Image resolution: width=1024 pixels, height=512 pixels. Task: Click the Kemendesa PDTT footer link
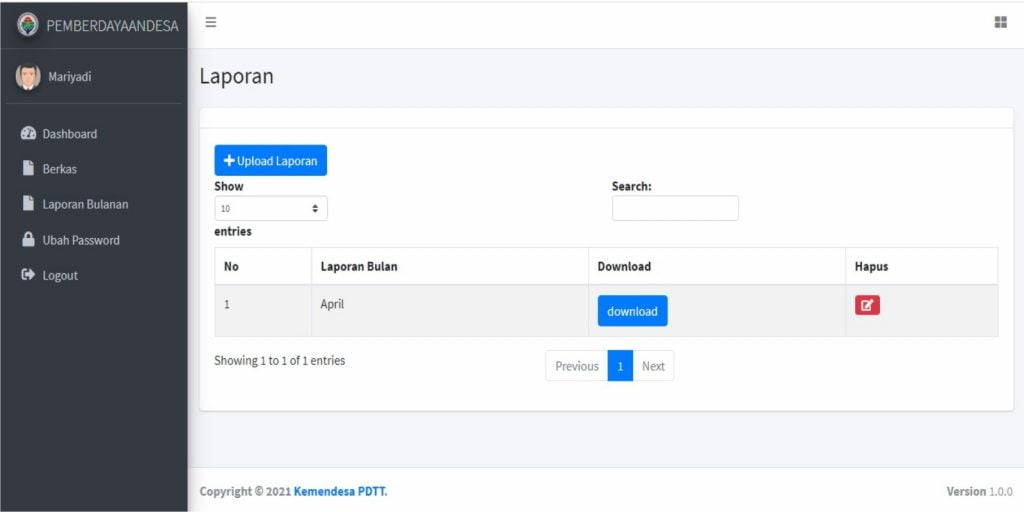tap(340, 491)
